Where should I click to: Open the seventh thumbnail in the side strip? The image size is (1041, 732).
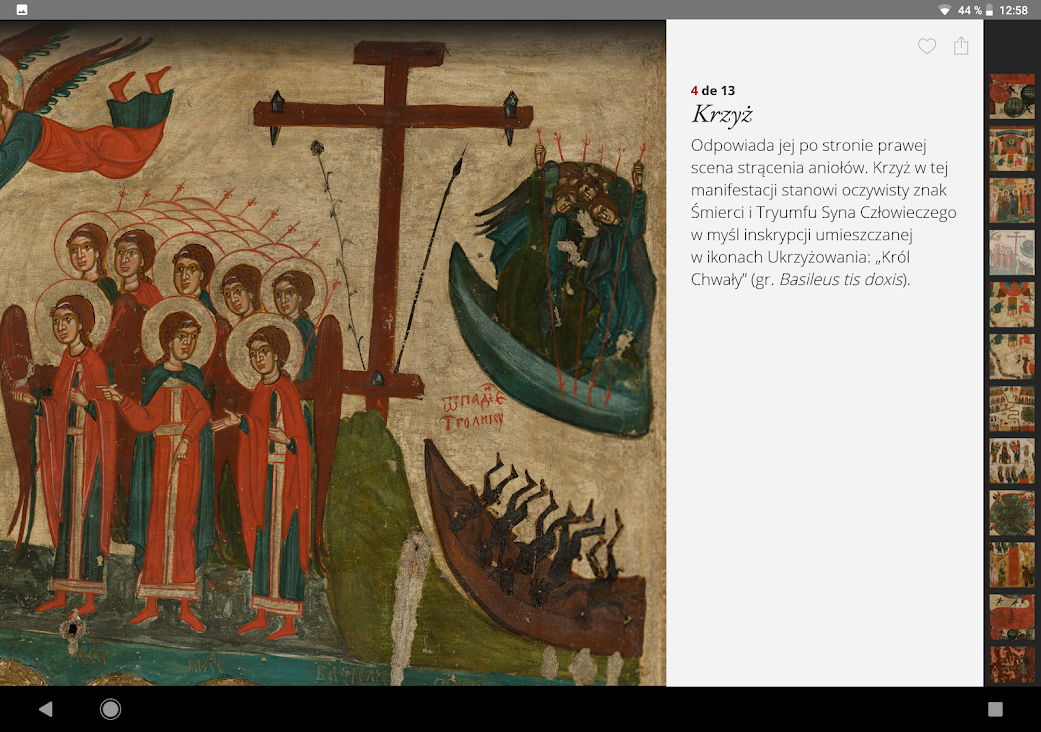[1012, 408]
